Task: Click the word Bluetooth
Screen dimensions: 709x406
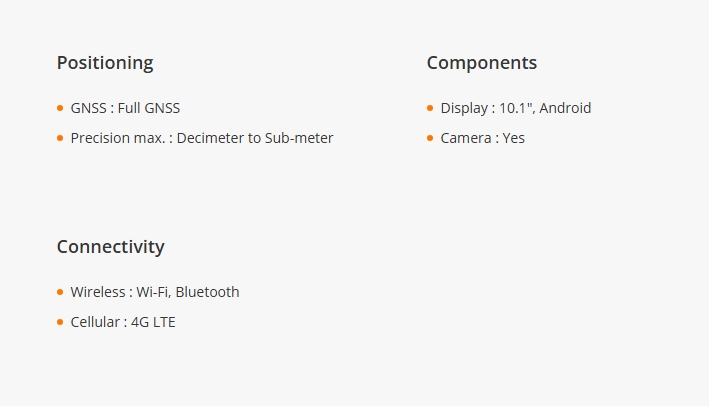Action: click(x=207, y=292)
